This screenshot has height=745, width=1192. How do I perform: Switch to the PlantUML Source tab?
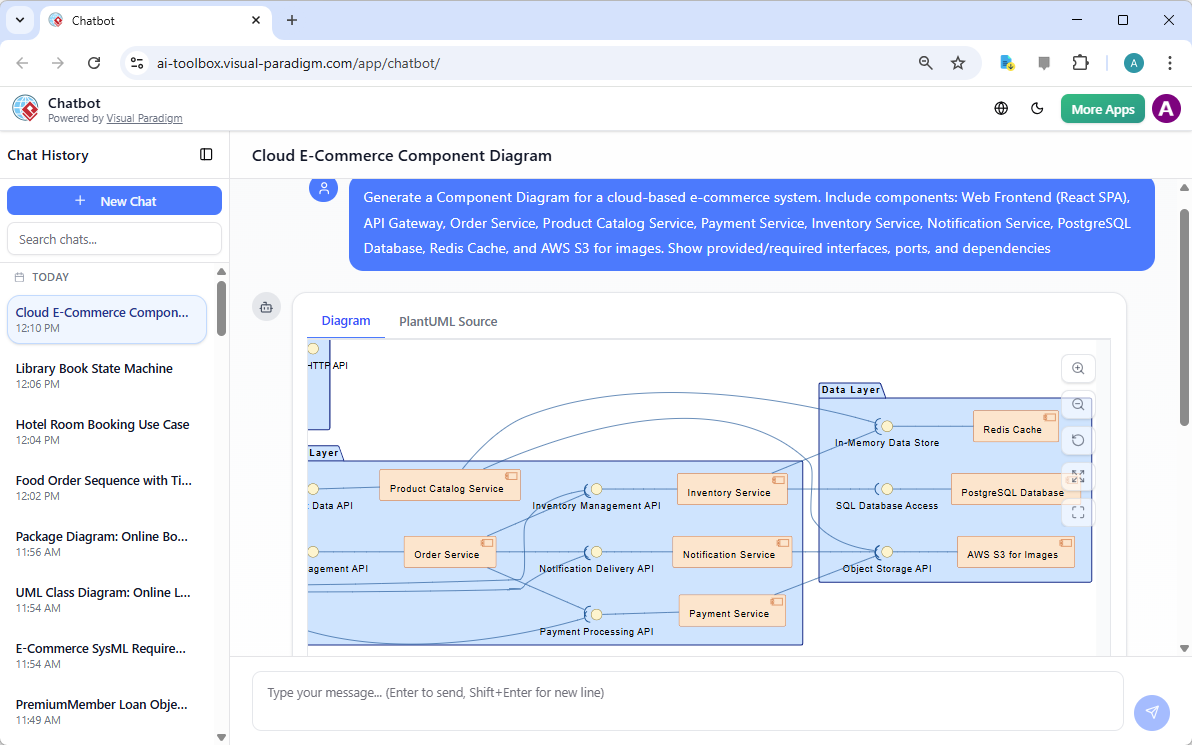[x=448, y=321]
